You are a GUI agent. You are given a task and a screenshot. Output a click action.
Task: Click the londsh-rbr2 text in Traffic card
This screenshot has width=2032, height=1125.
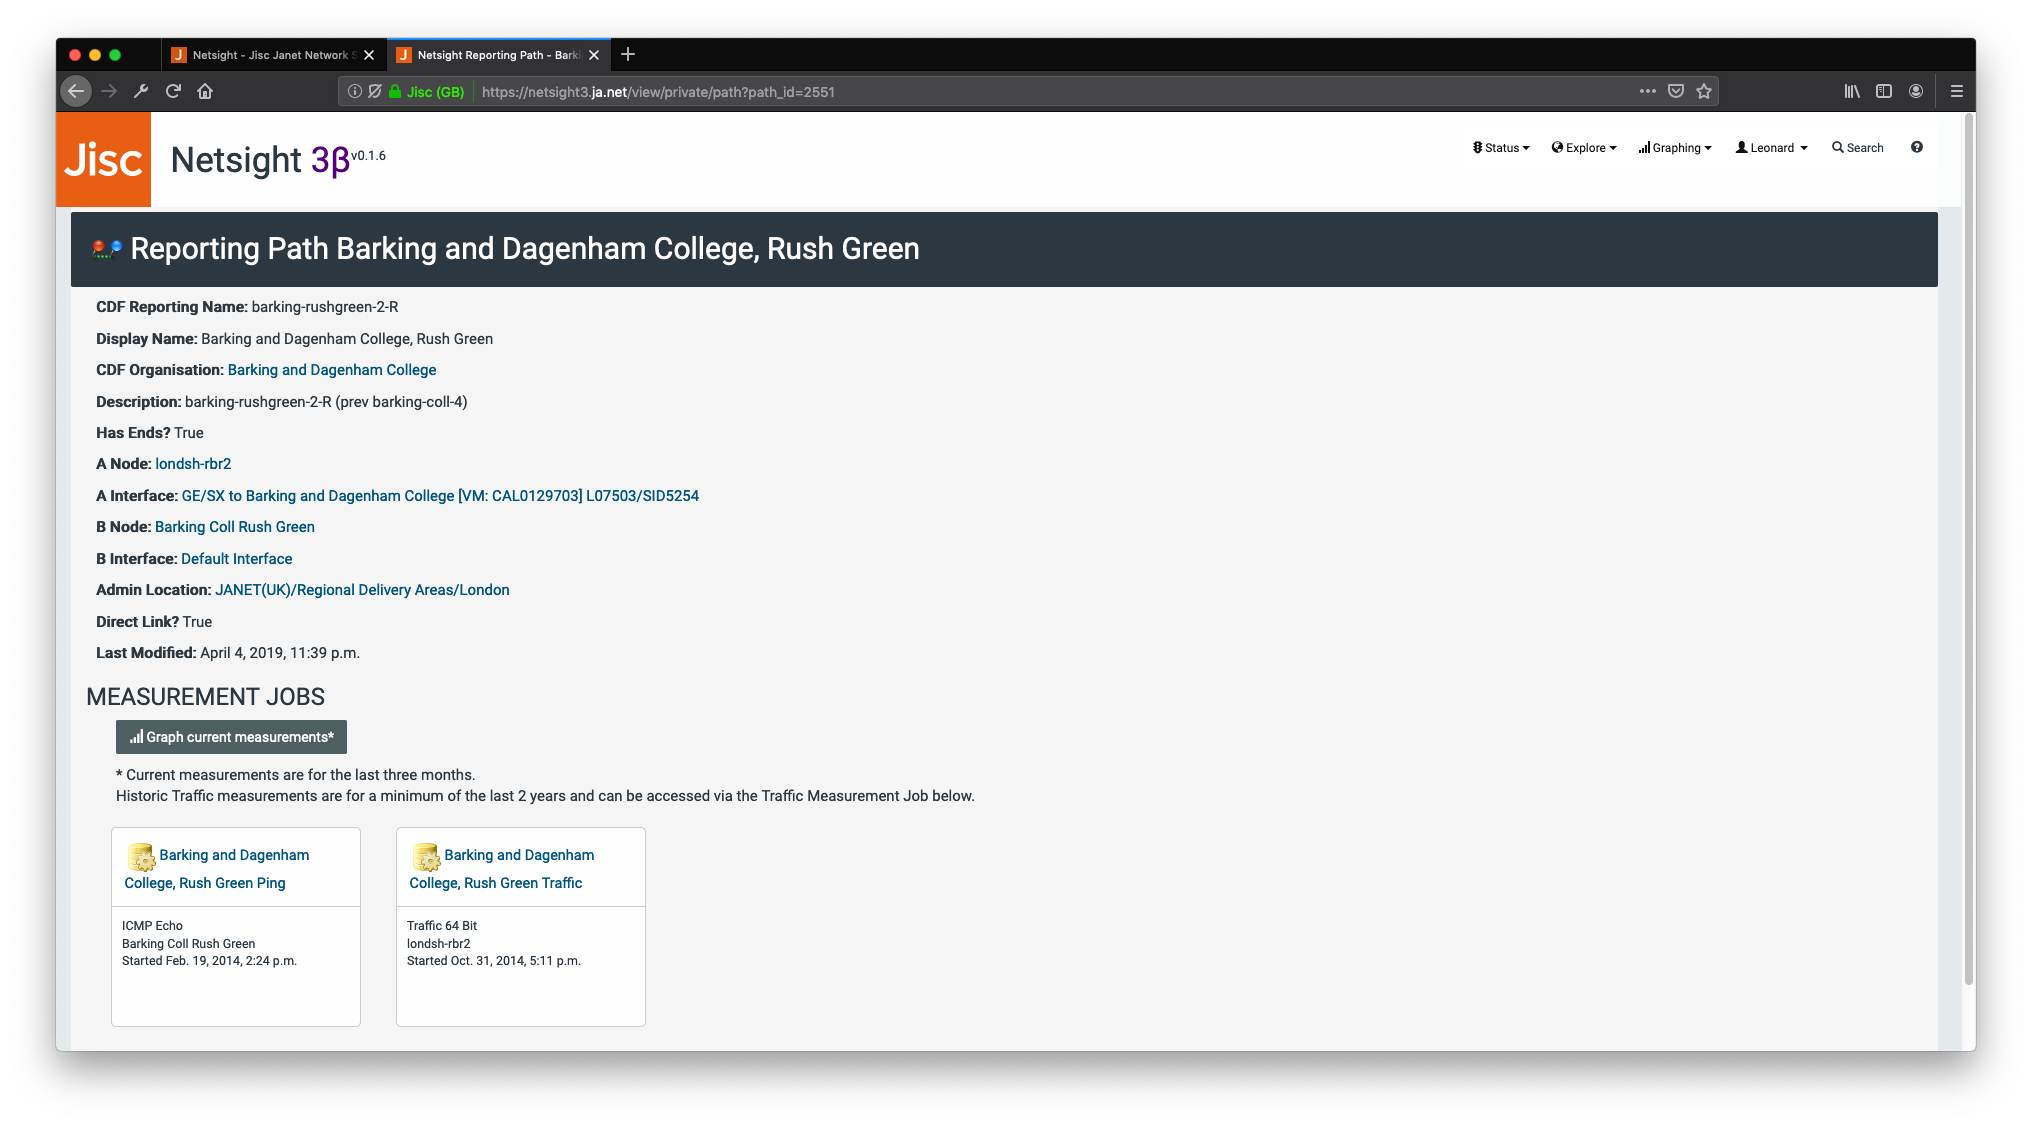tap(439, 944)
